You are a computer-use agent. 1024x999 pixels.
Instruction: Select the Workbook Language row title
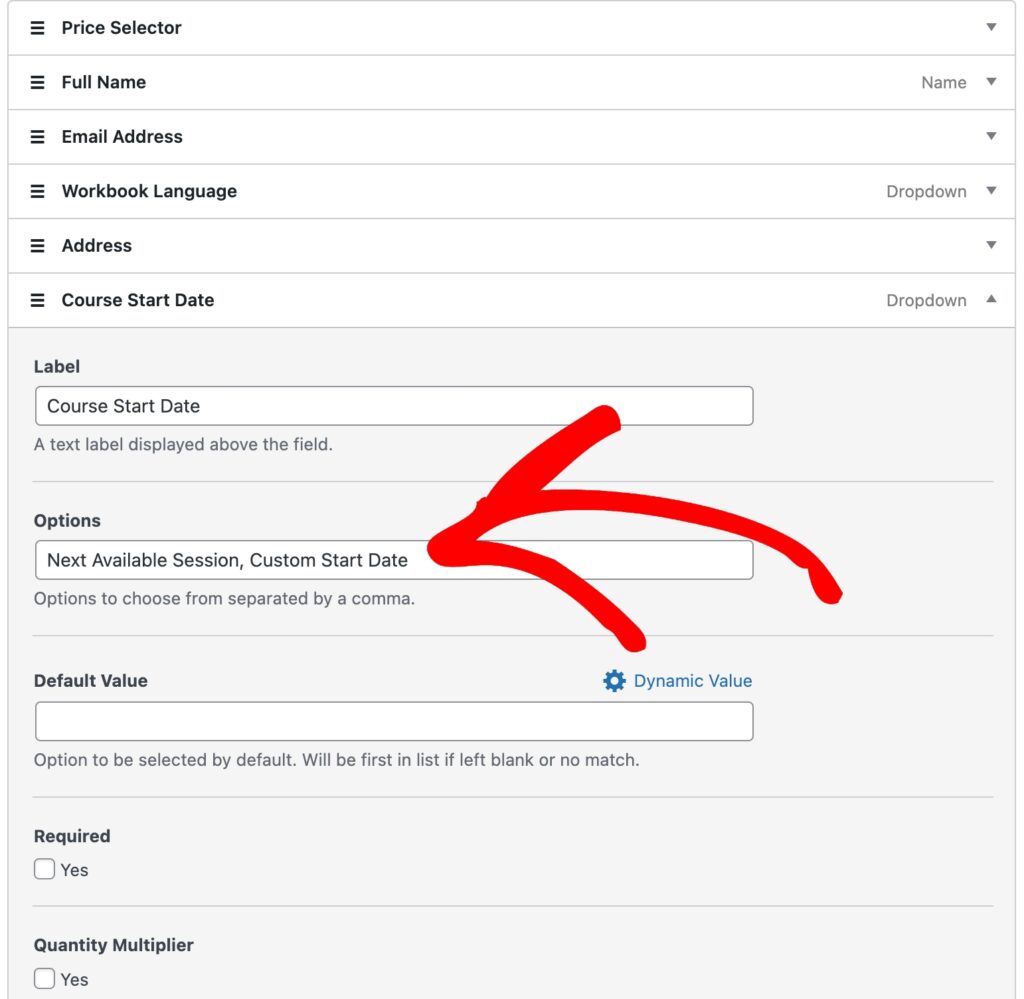pos(149,191)
